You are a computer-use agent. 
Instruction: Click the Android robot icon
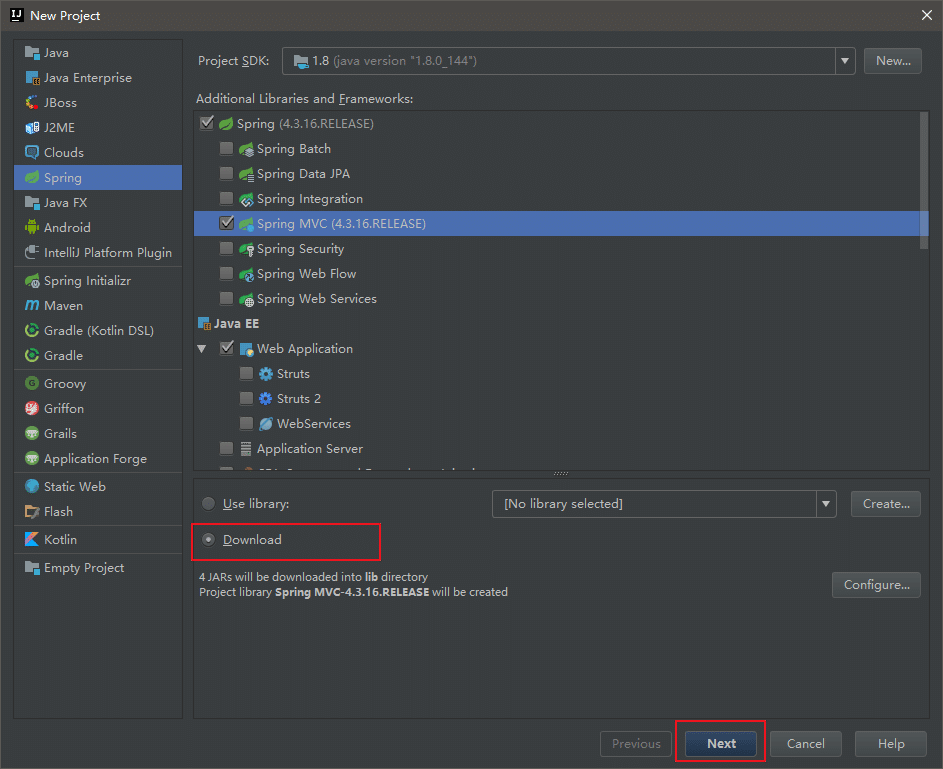point(32,227)
